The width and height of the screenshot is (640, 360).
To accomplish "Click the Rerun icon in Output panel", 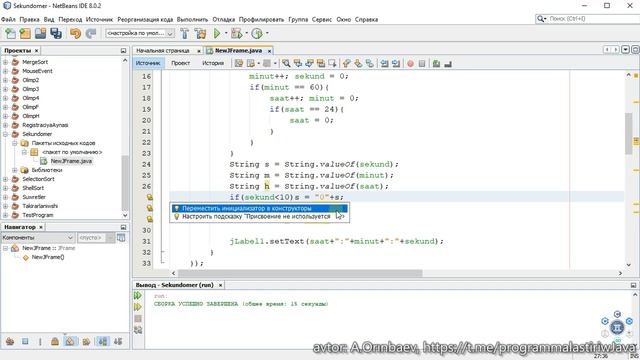I will point(138,296).
